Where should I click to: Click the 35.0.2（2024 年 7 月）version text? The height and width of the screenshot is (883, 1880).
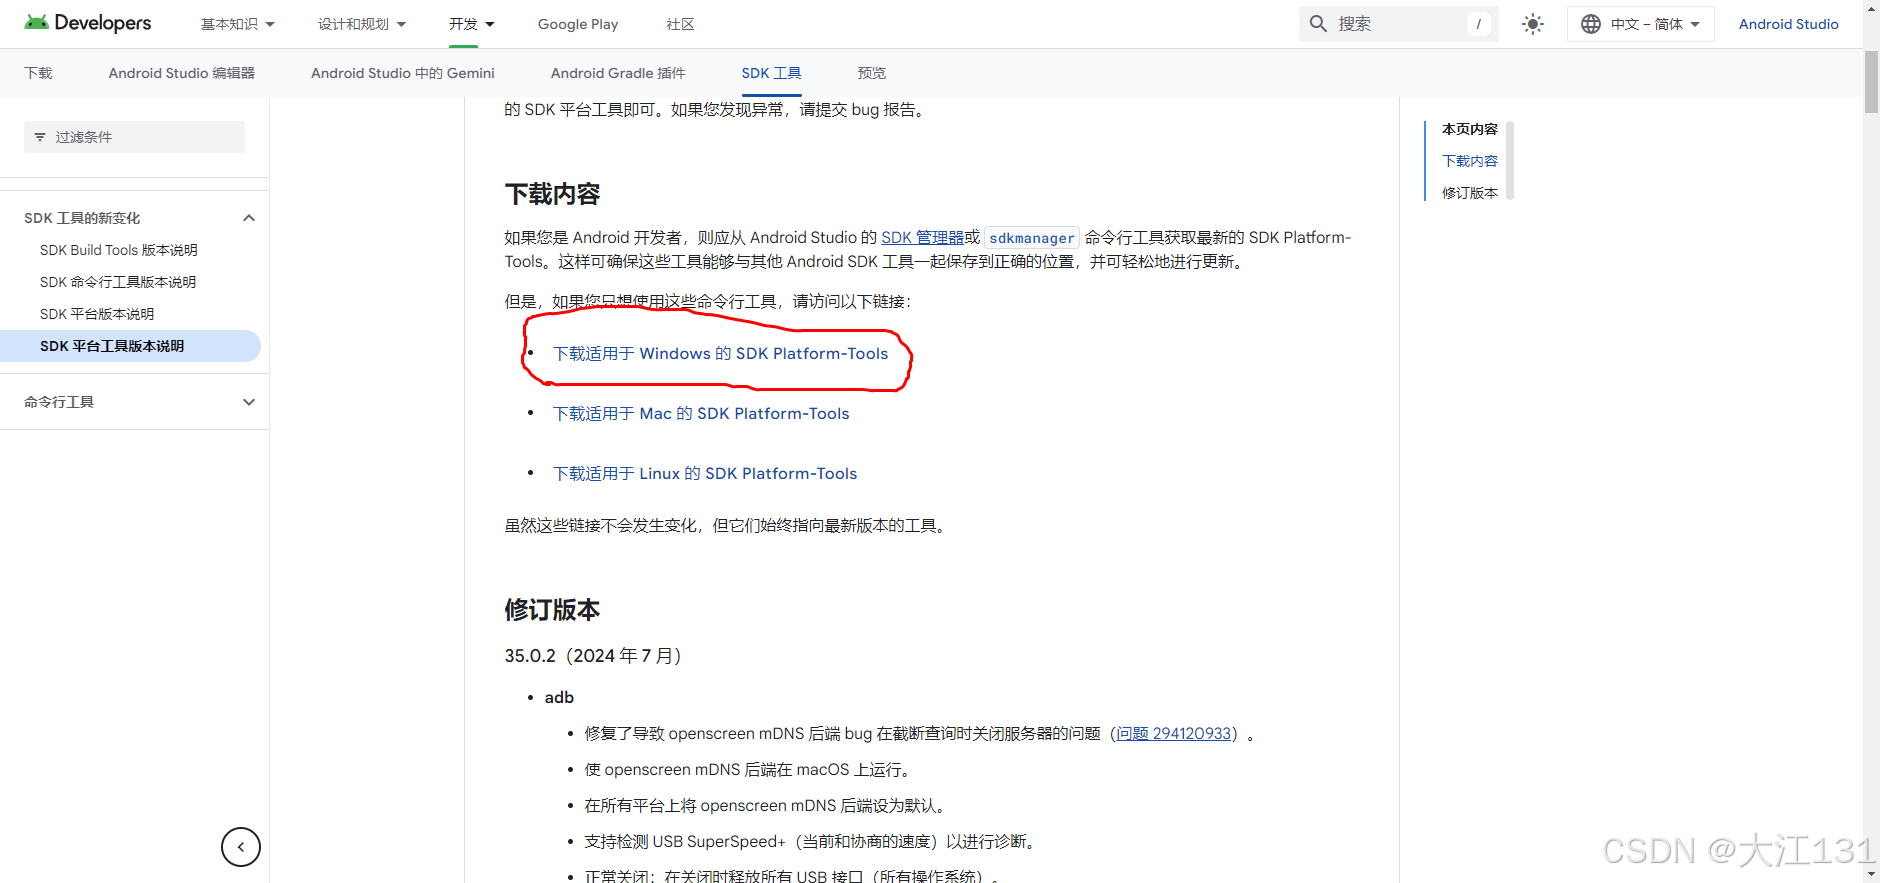pyautogui.click(x=593, y=656)
